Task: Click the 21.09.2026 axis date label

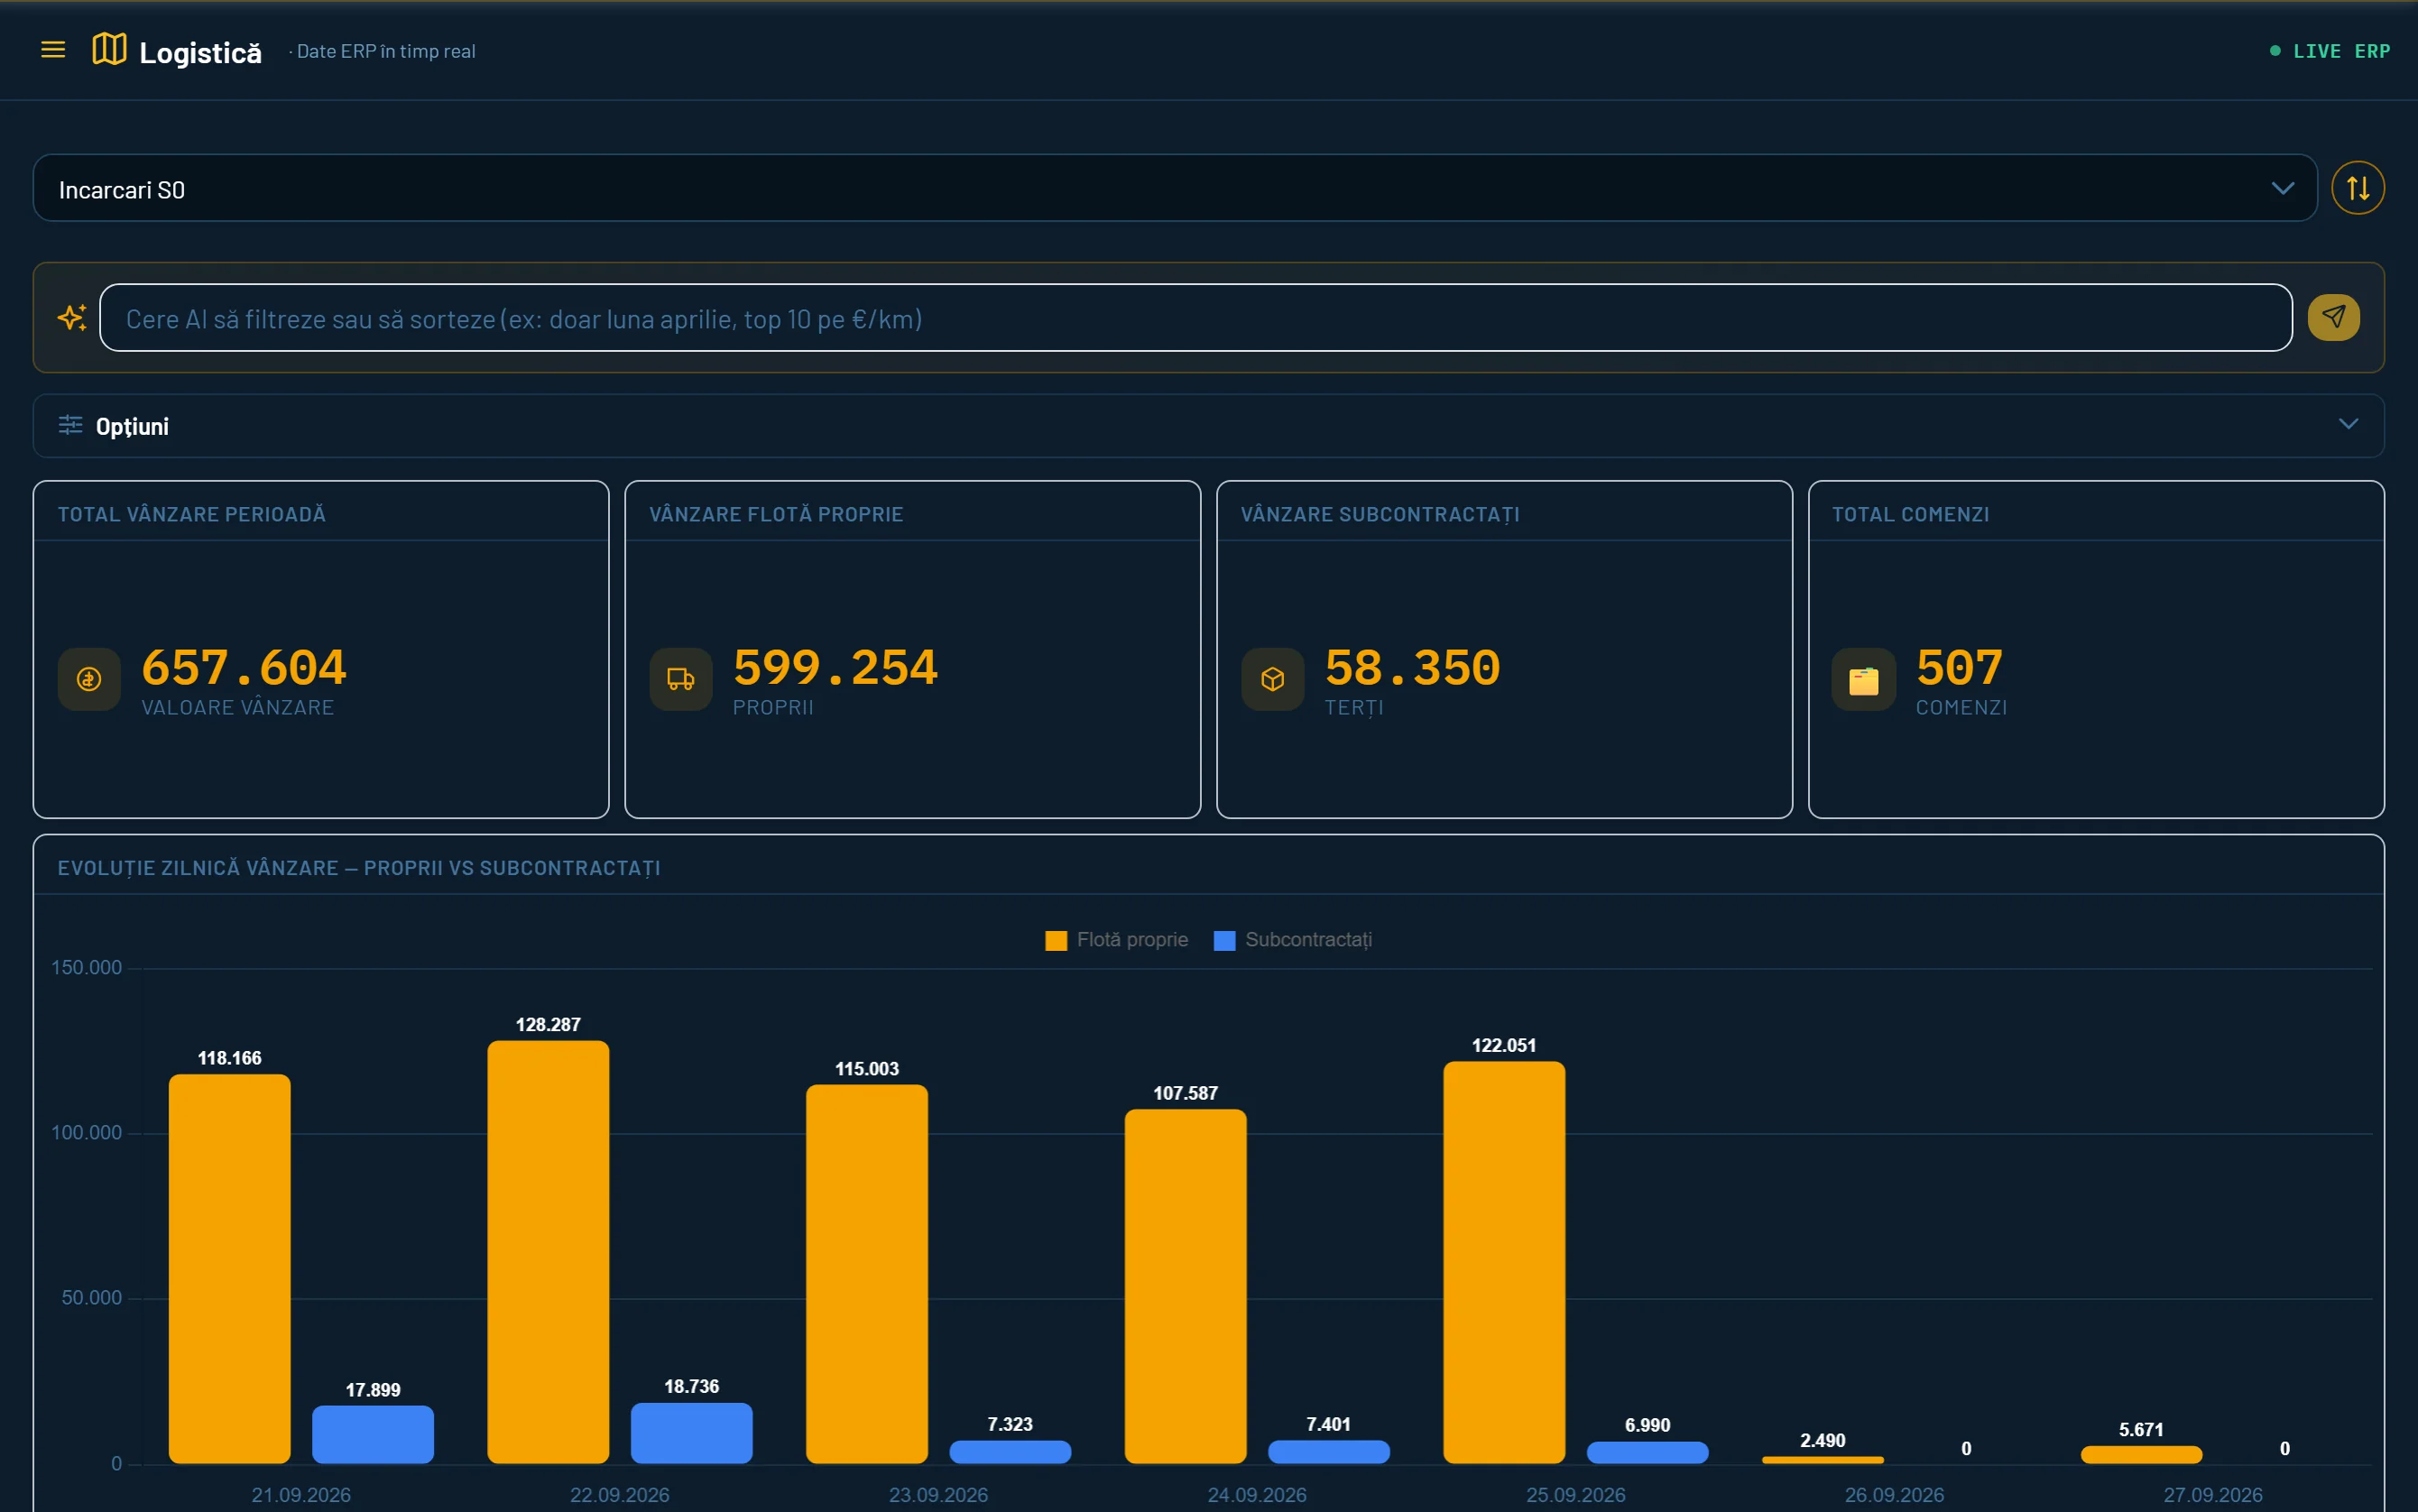Action: coord(301,1494)
